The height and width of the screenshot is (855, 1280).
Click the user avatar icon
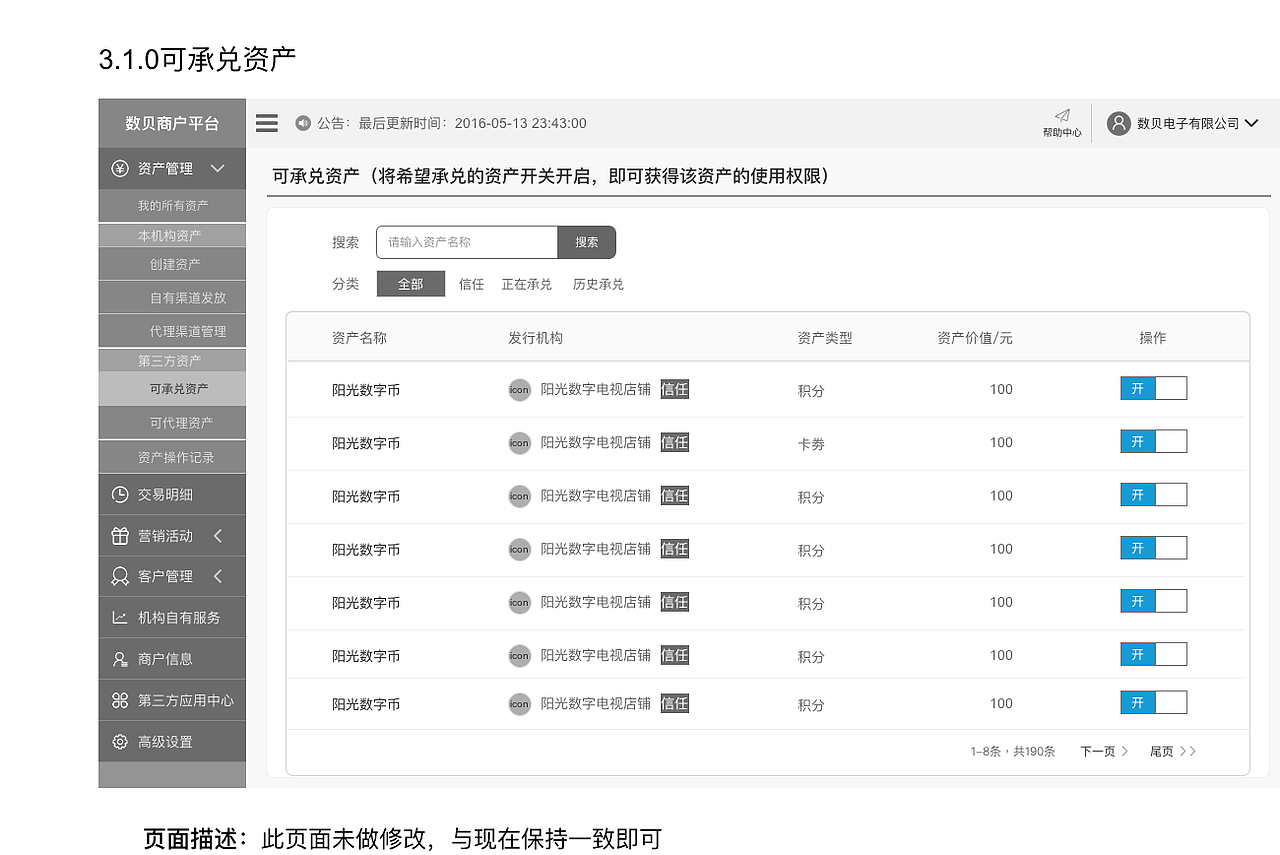[1118, 123]
